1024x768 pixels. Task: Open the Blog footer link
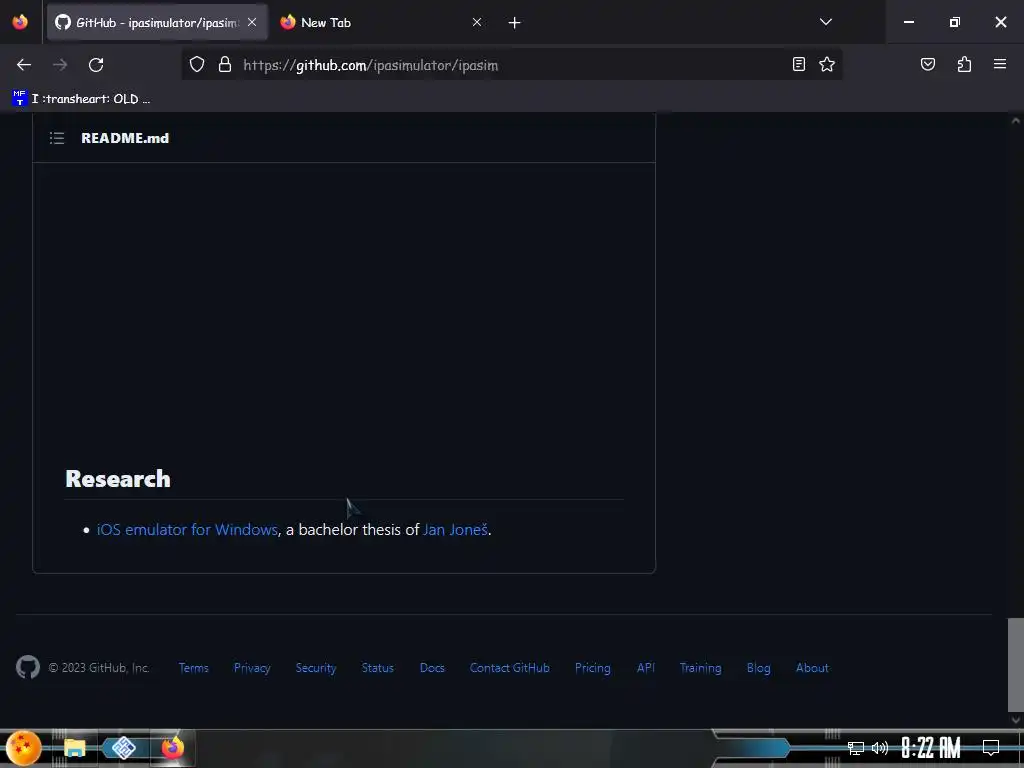[758, 667]
